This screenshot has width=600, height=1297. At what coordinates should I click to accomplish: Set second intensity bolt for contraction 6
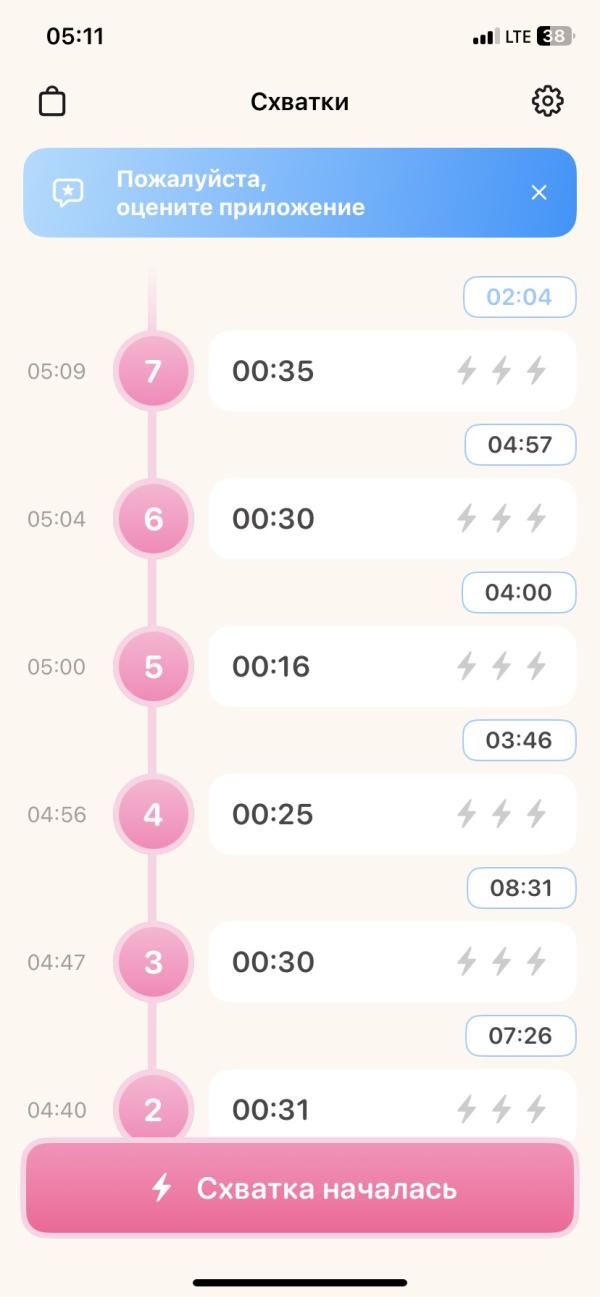[x=502, y=518]
